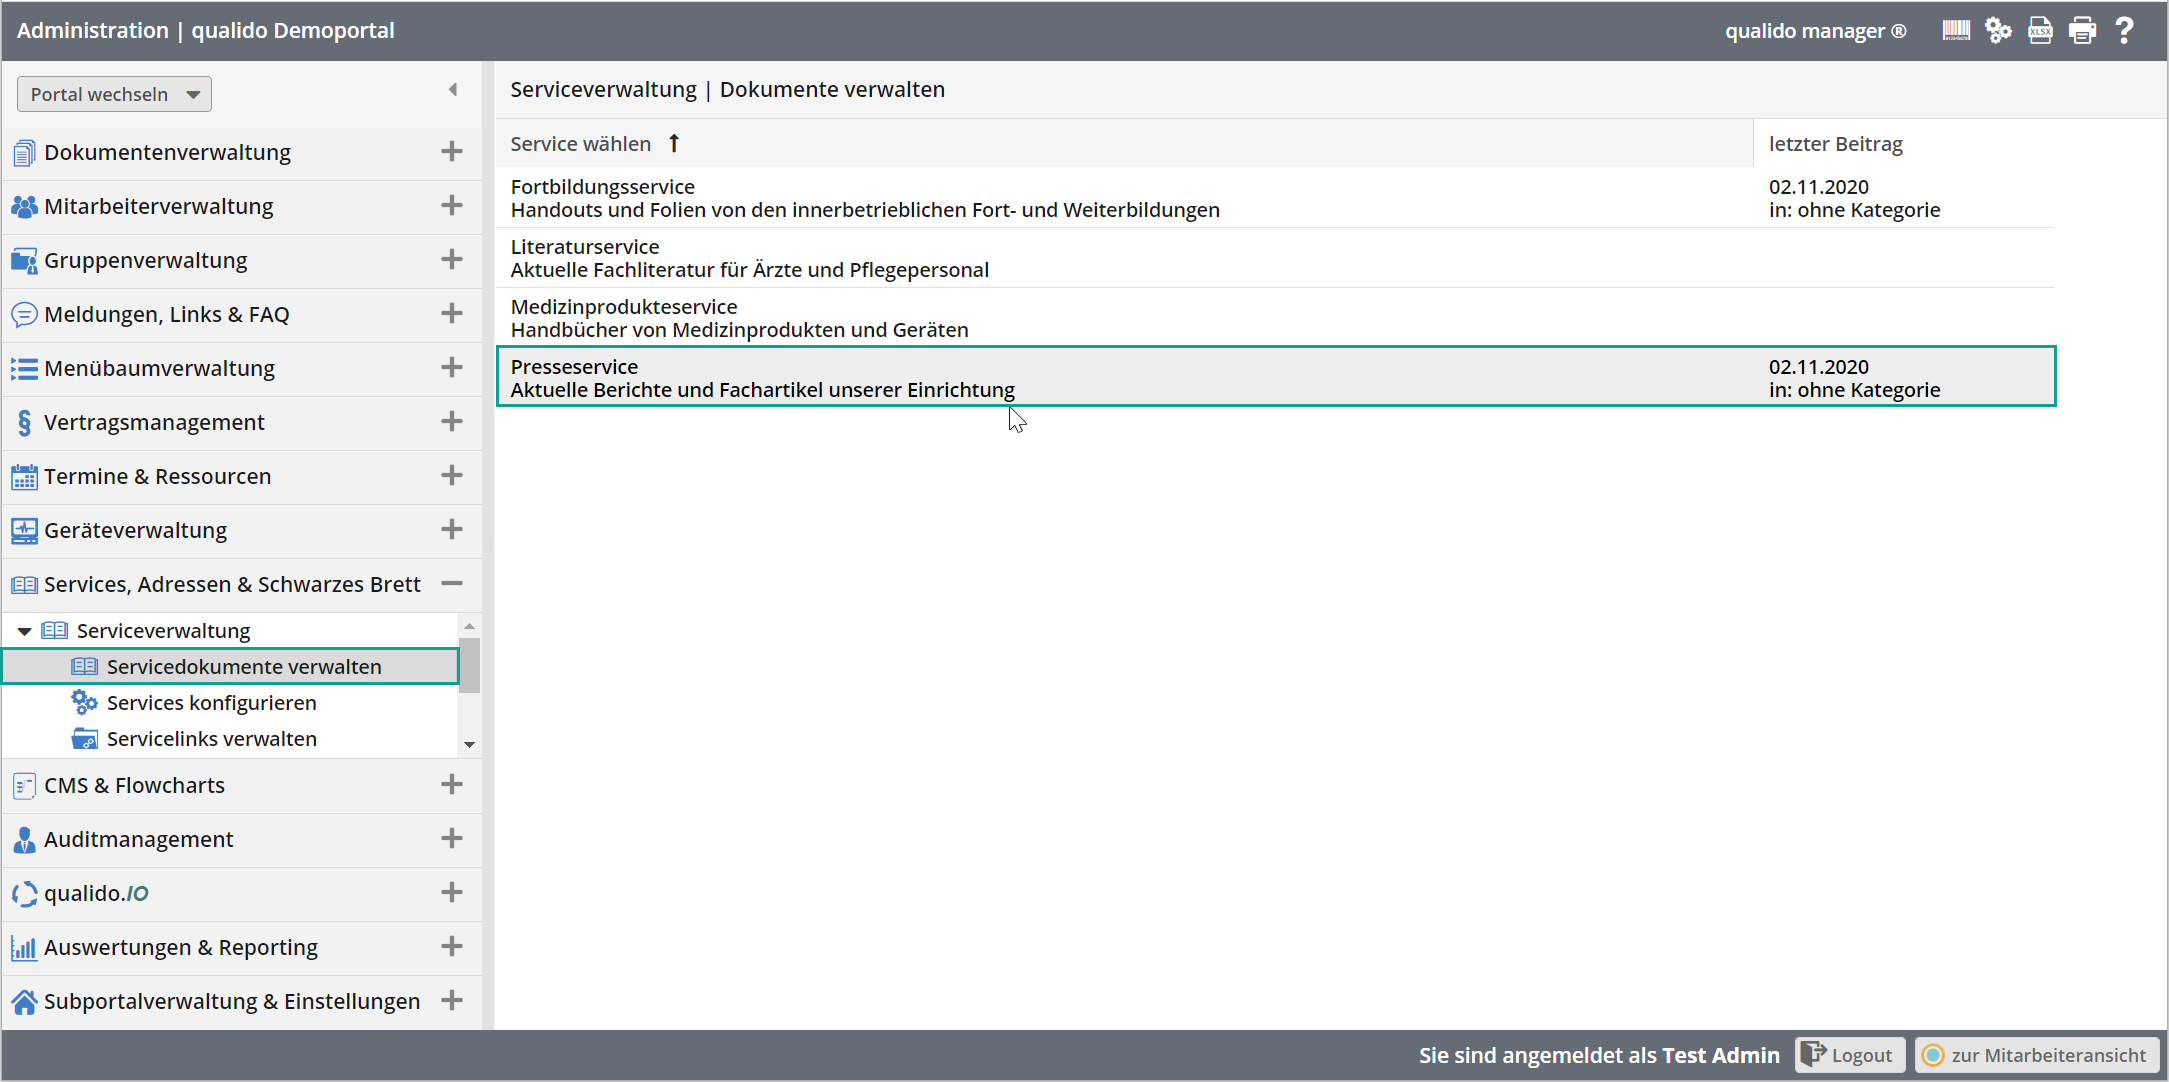Click the submenu scrollbar thumb
Screen dimensions: 2169x1082
coord(469,665)
